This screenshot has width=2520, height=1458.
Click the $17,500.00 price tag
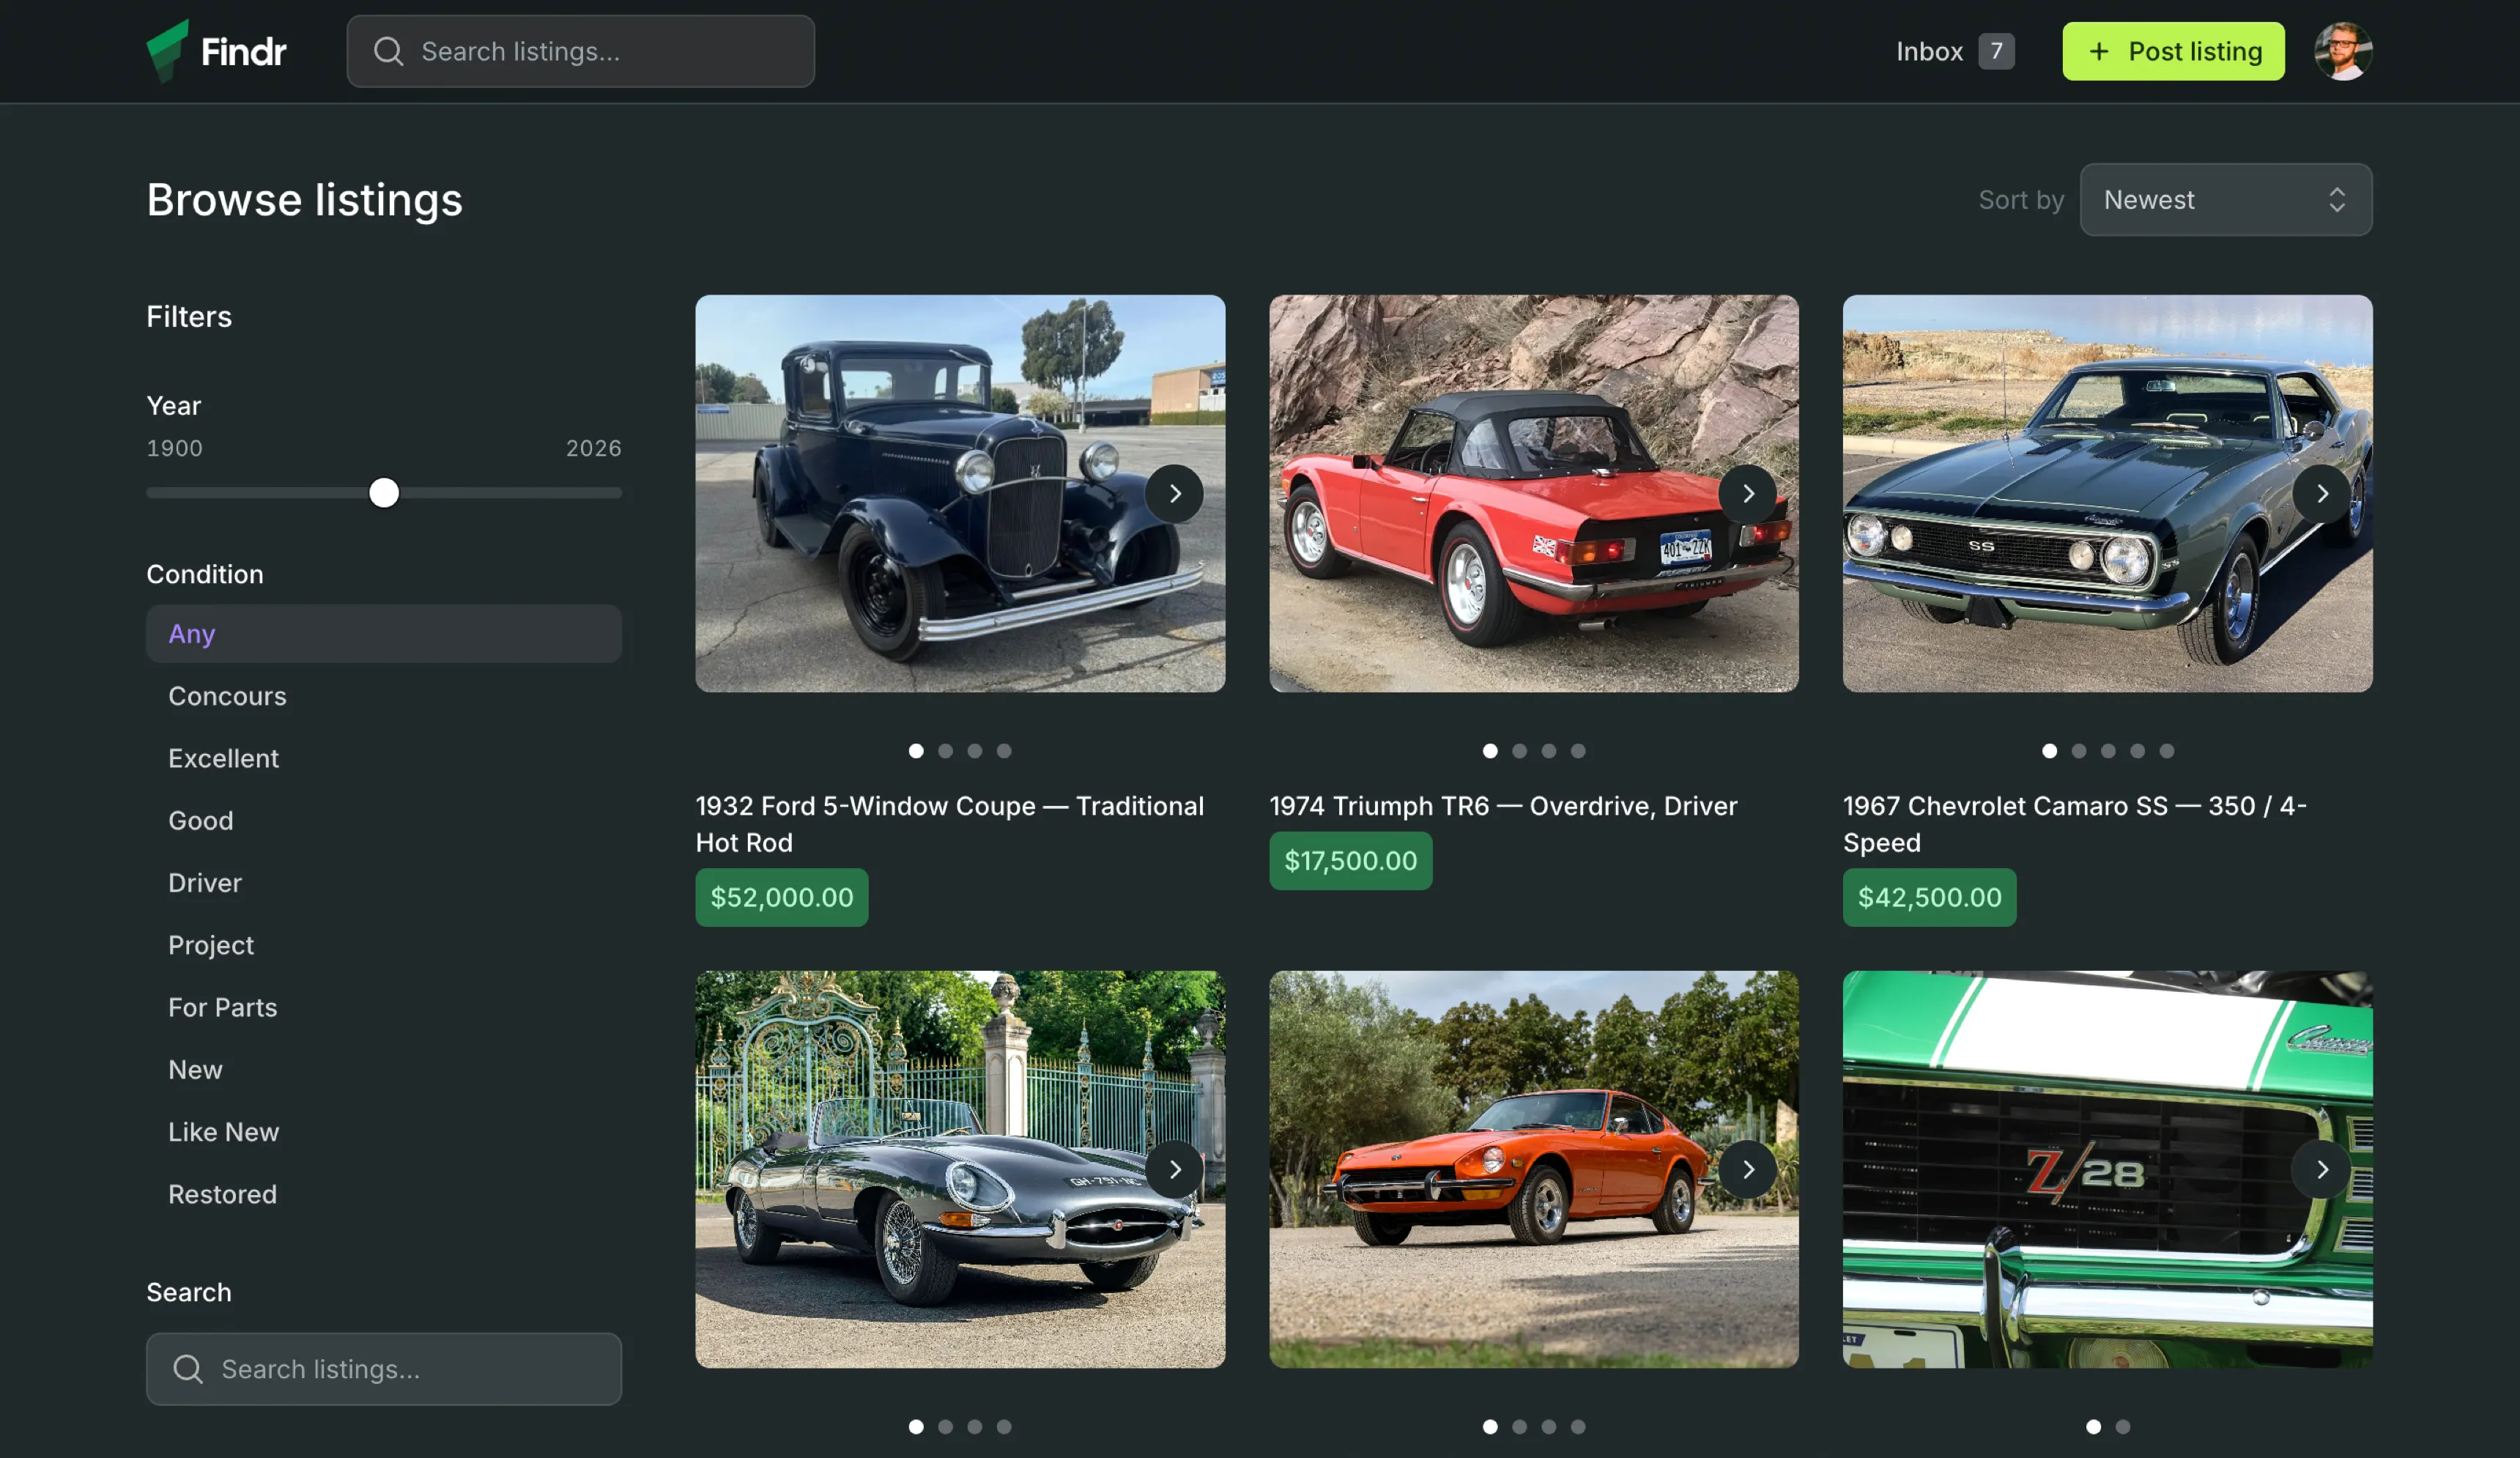[1351, 861]
